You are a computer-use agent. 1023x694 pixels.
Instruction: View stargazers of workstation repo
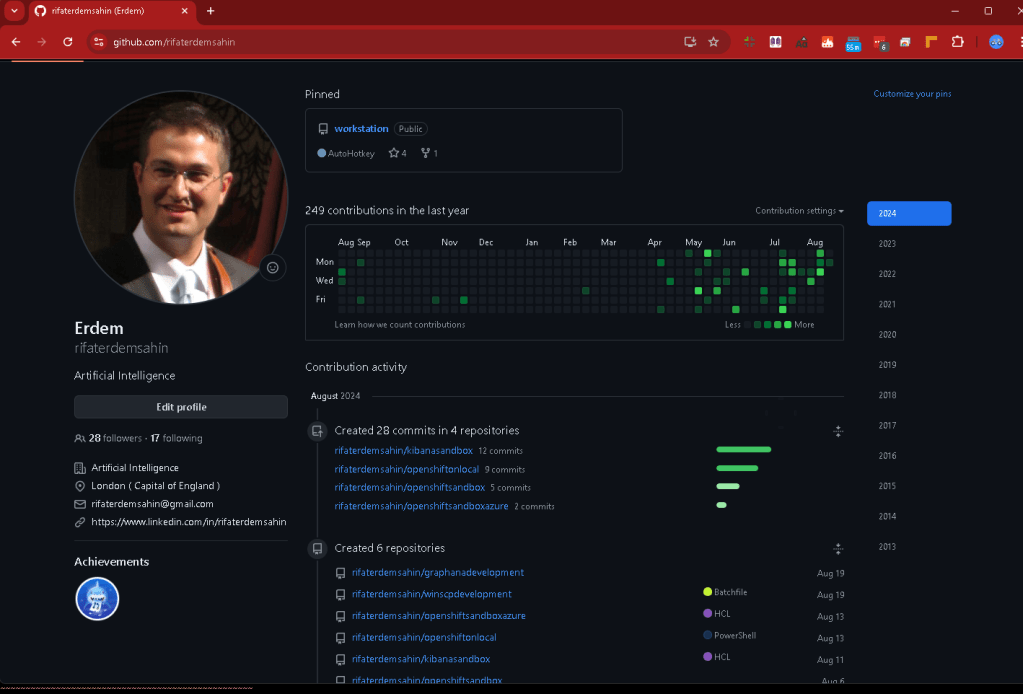pyautogui.click(x=397, y=153)
